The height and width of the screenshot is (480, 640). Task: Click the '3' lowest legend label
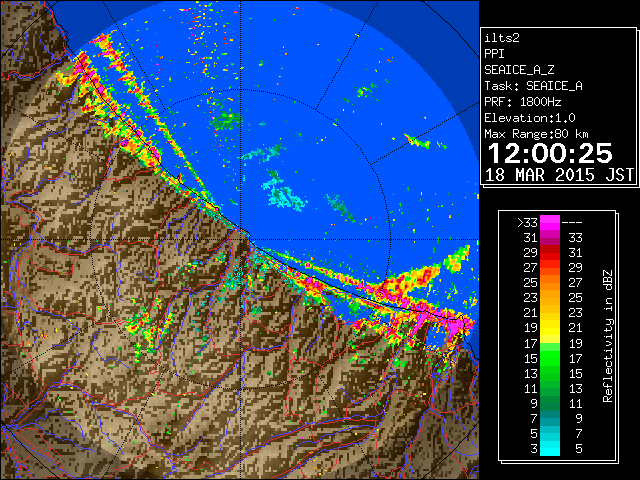click(534, 449)
